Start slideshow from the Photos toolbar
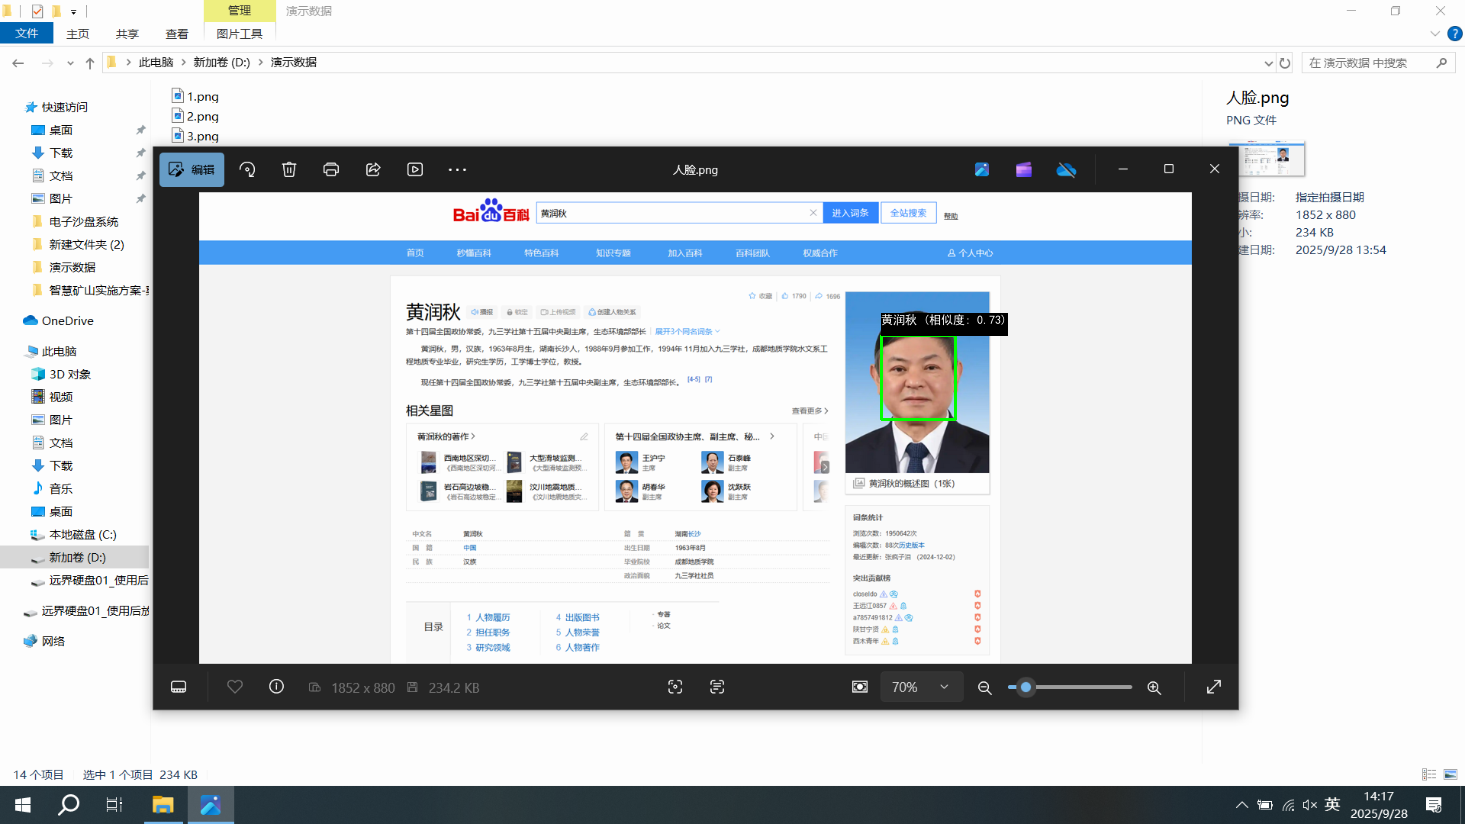Screen dimensions: 1465x824 pos(415,170)
